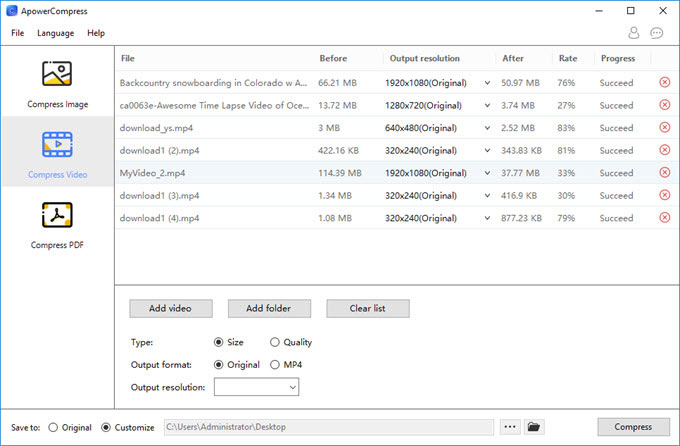This screenshot has width=680, height=446.
Task: Click the After column header
Action: 513,59
